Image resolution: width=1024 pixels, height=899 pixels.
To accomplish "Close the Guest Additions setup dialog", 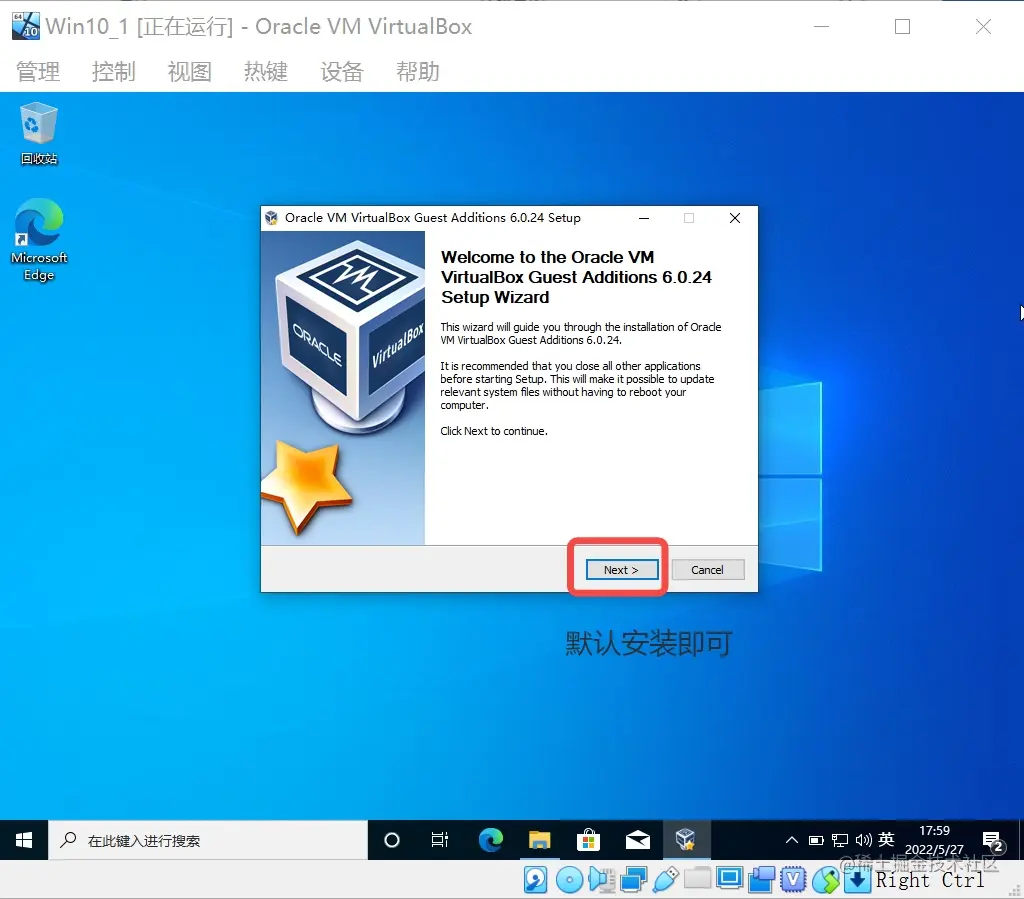I will tap(735, 218).
